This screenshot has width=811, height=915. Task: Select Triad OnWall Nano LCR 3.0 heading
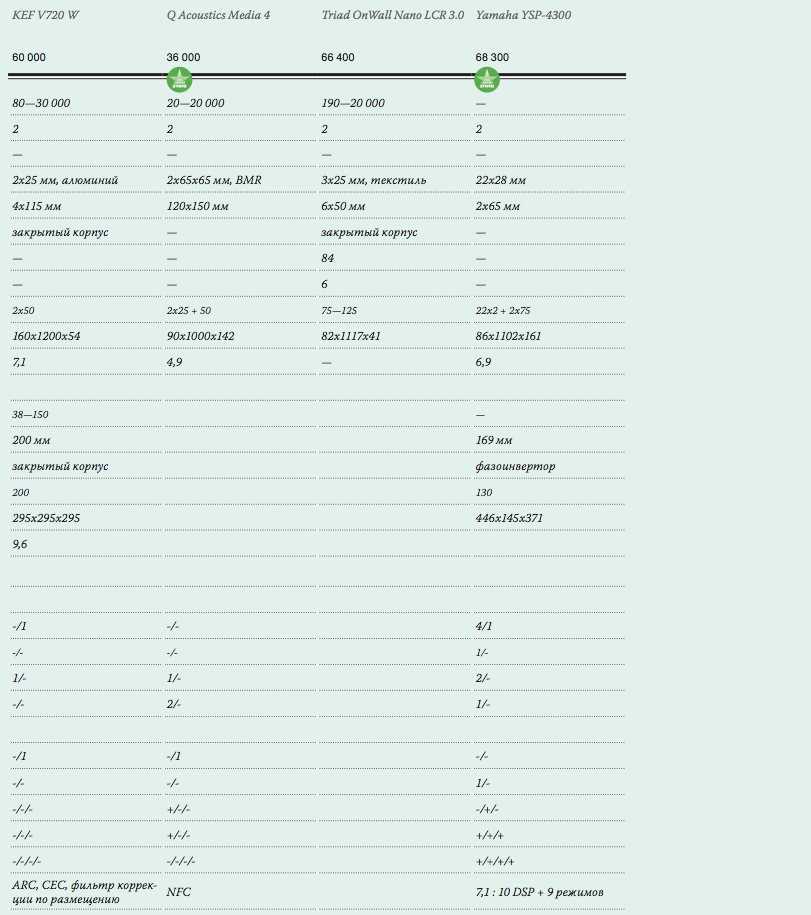(393, 16)
